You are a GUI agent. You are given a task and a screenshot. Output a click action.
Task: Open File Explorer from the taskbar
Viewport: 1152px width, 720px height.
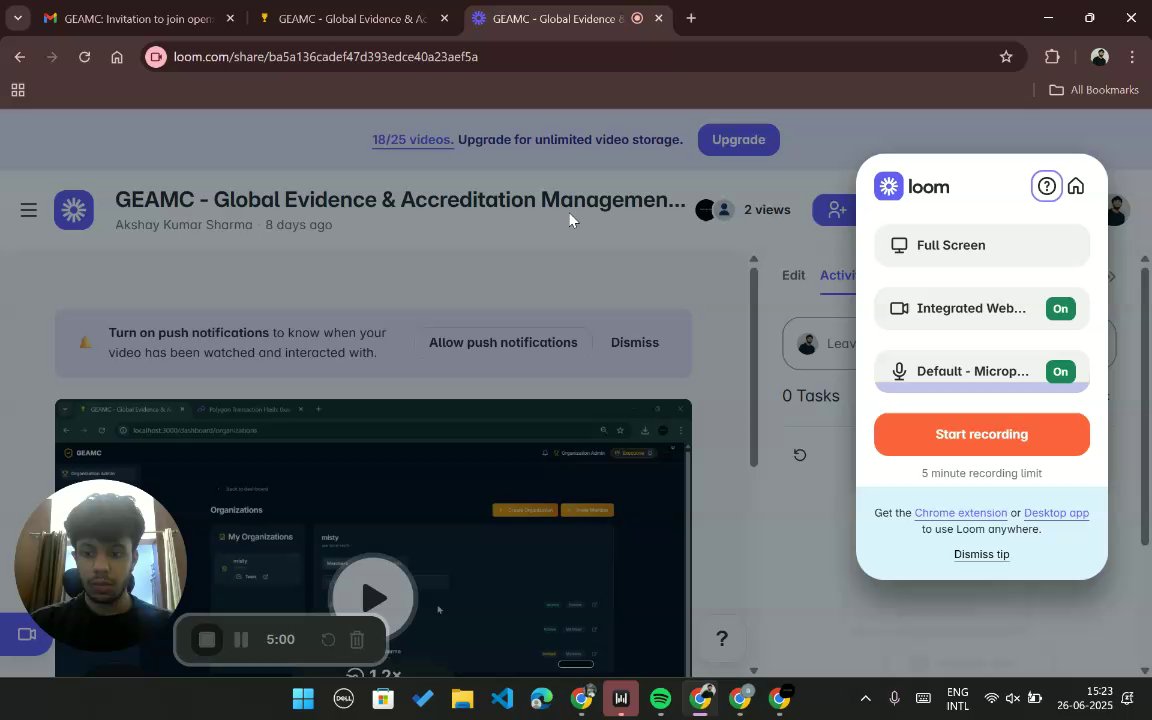462,698
